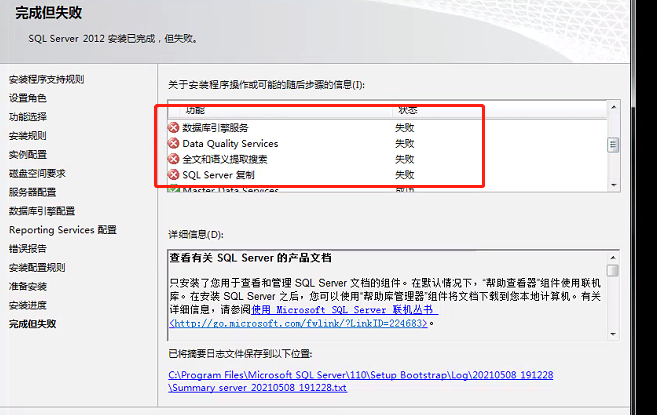This screenshot has width=657, height=415.
Task: Open the 使用 Microsoft SQL Server 联机丛书 link
Action: (x=344, y=310)
